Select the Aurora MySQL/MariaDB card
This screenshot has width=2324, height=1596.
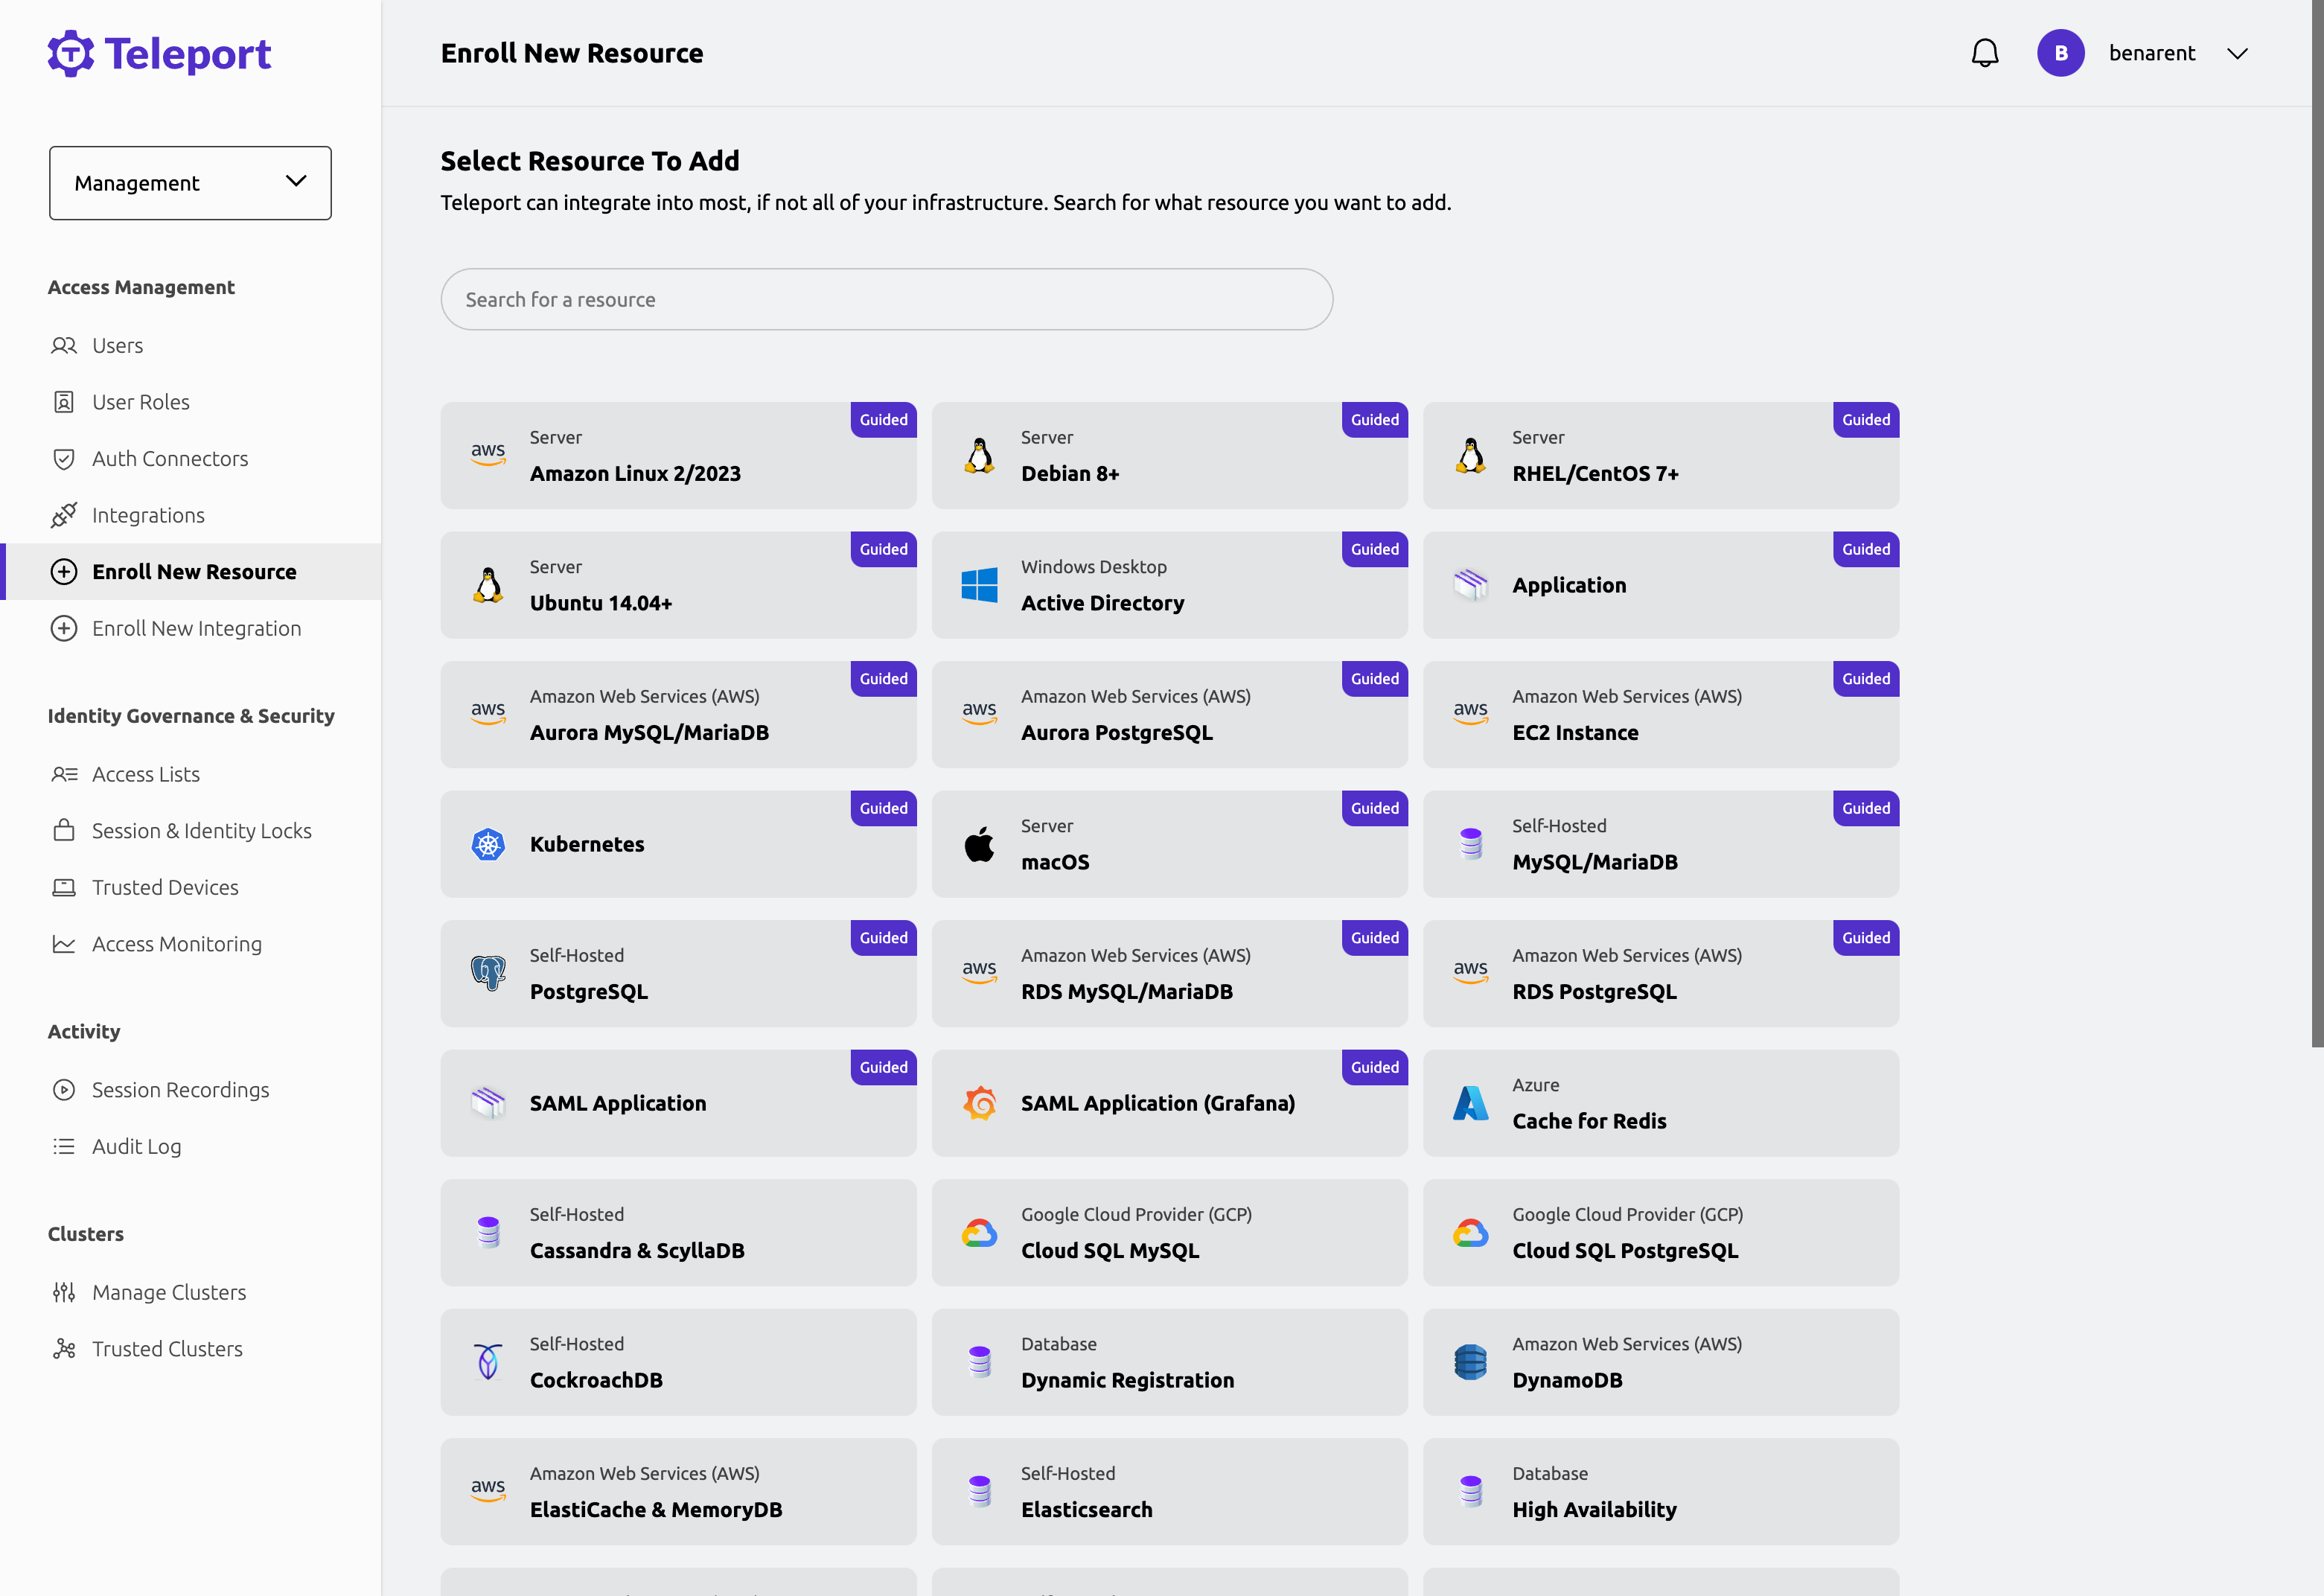(678, 715)
